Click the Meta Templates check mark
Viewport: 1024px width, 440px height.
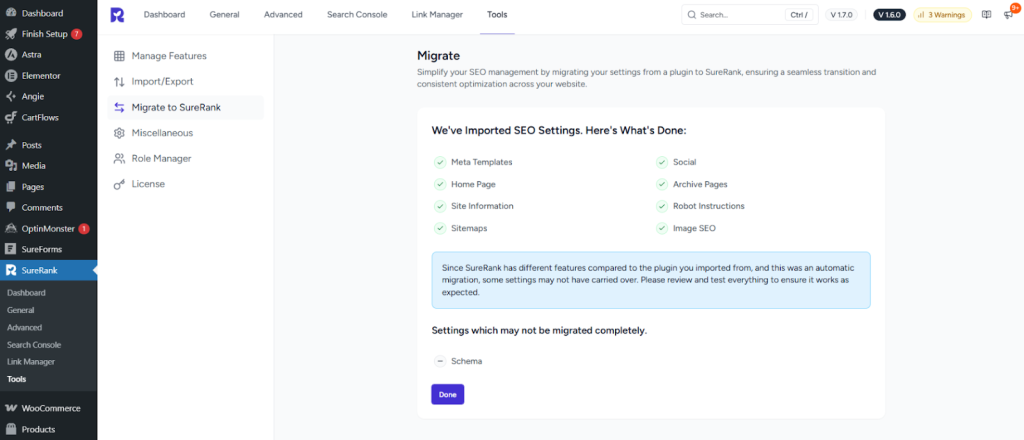(x=439, y=162)
